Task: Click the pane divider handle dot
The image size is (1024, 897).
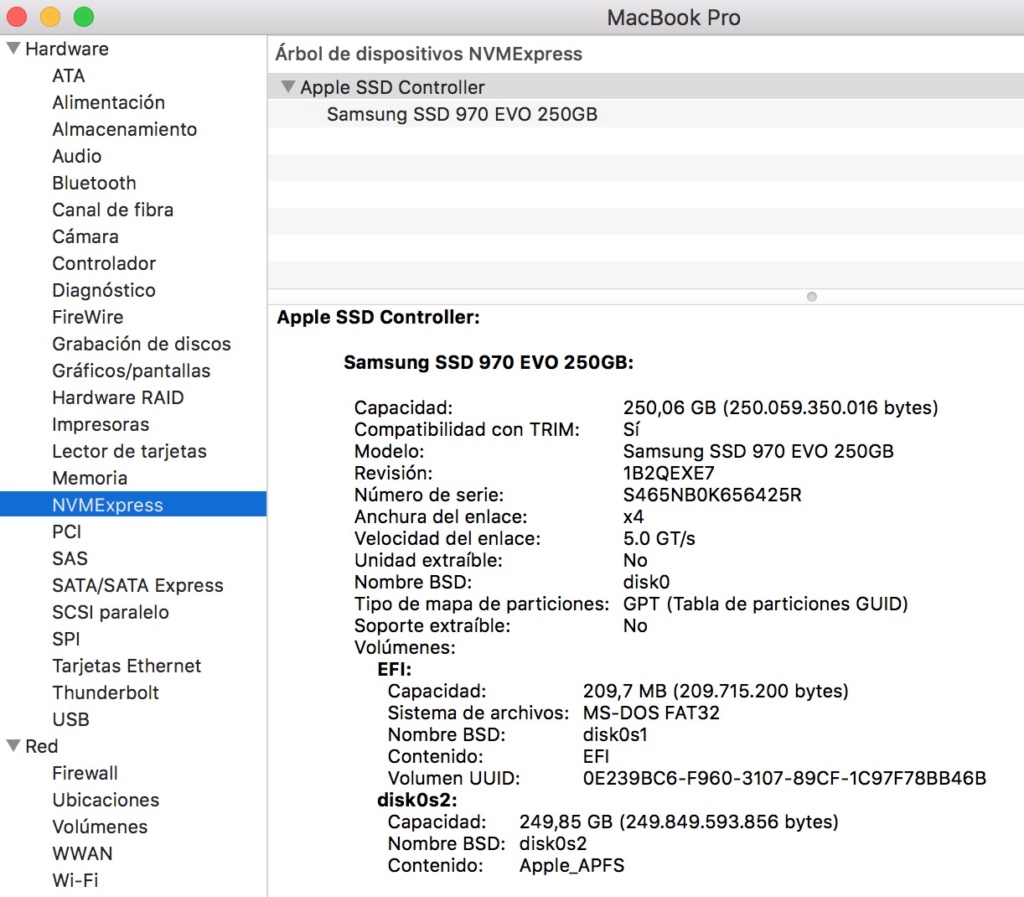Action: click(812, 296)
